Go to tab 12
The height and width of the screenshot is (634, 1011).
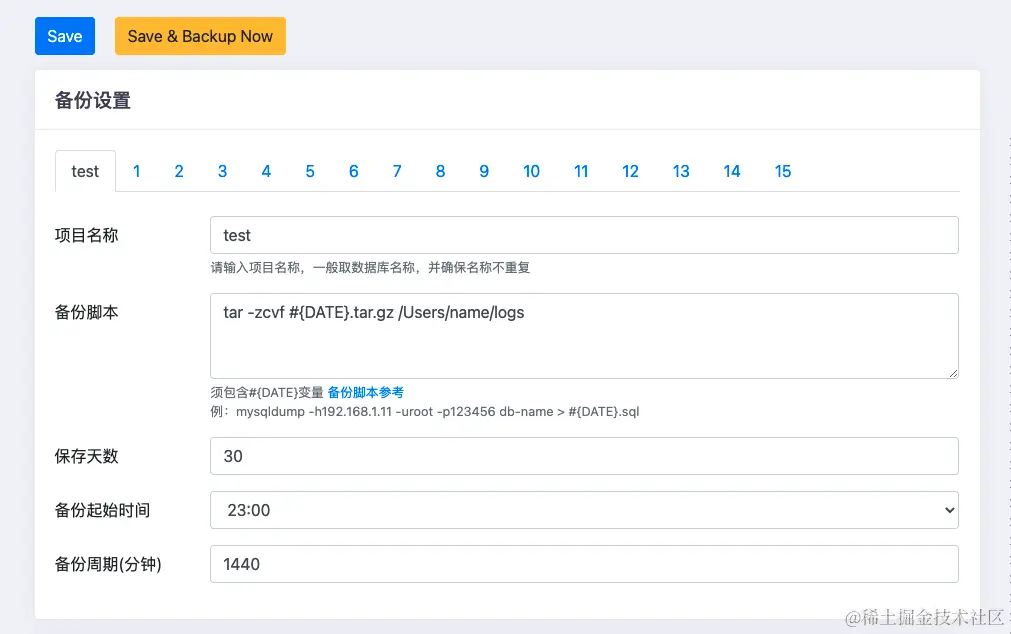pos(630,171)
